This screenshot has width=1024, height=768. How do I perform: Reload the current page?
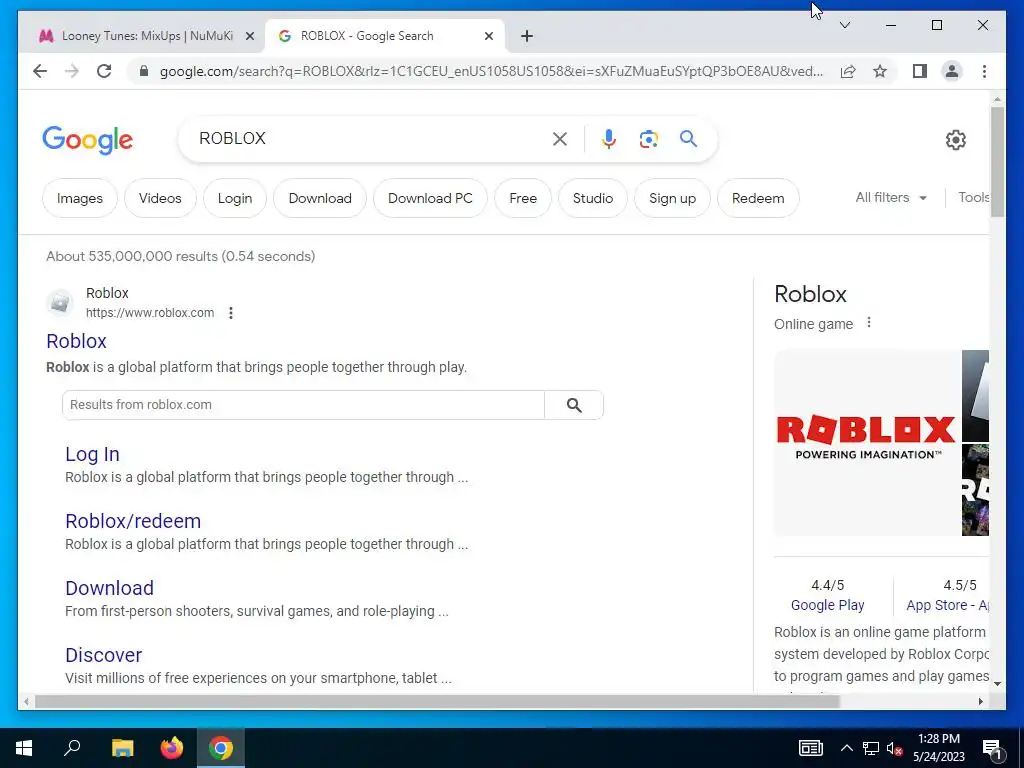point(104,71)
